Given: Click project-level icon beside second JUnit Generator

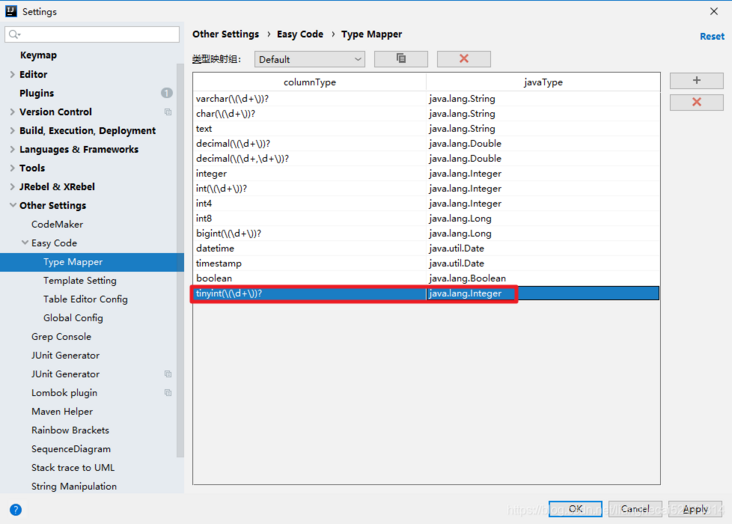Looking at the screenshot, I should 168,374.
